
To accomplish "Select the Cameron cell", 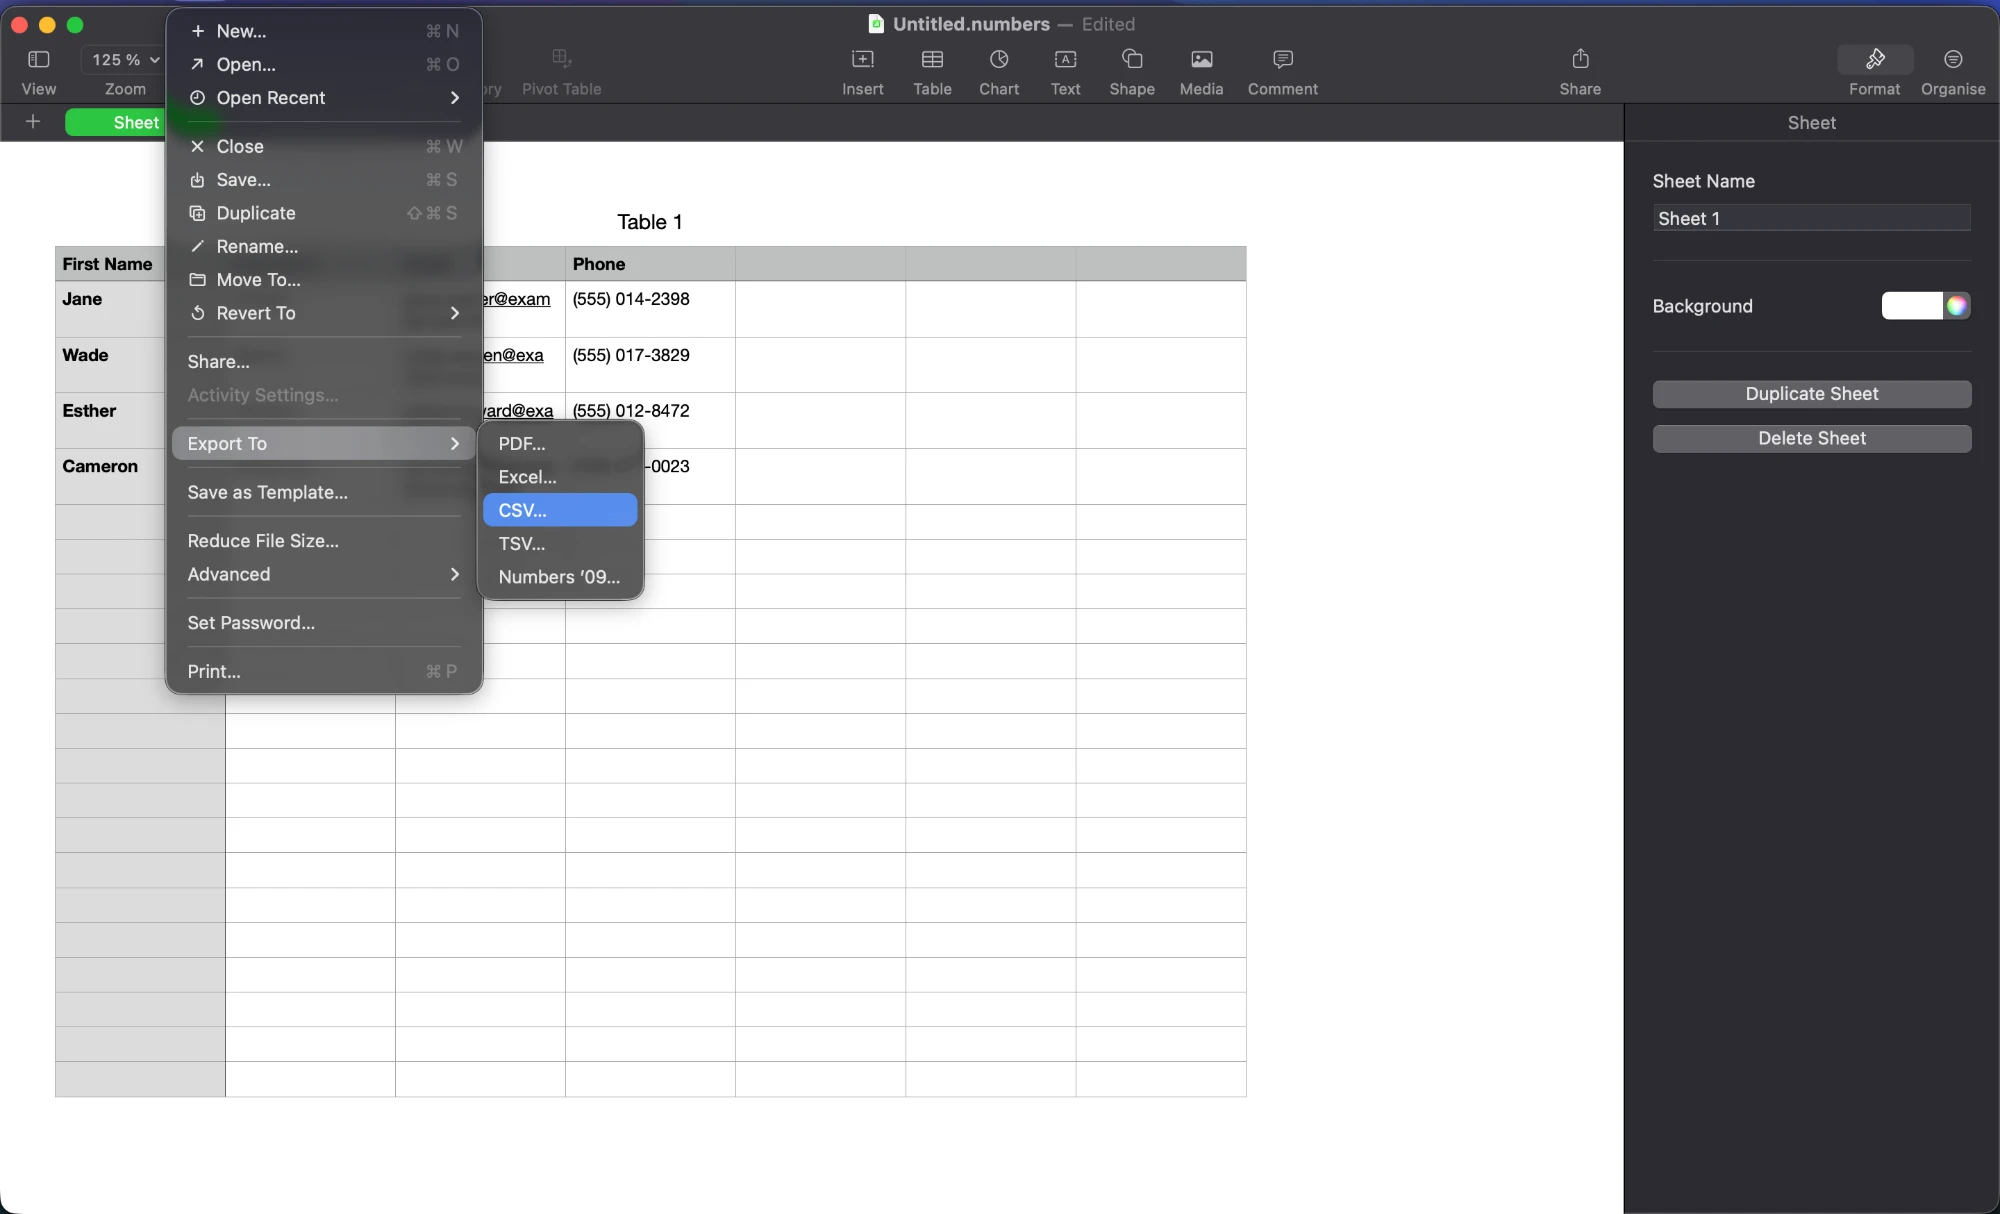I will pos(110,476).
